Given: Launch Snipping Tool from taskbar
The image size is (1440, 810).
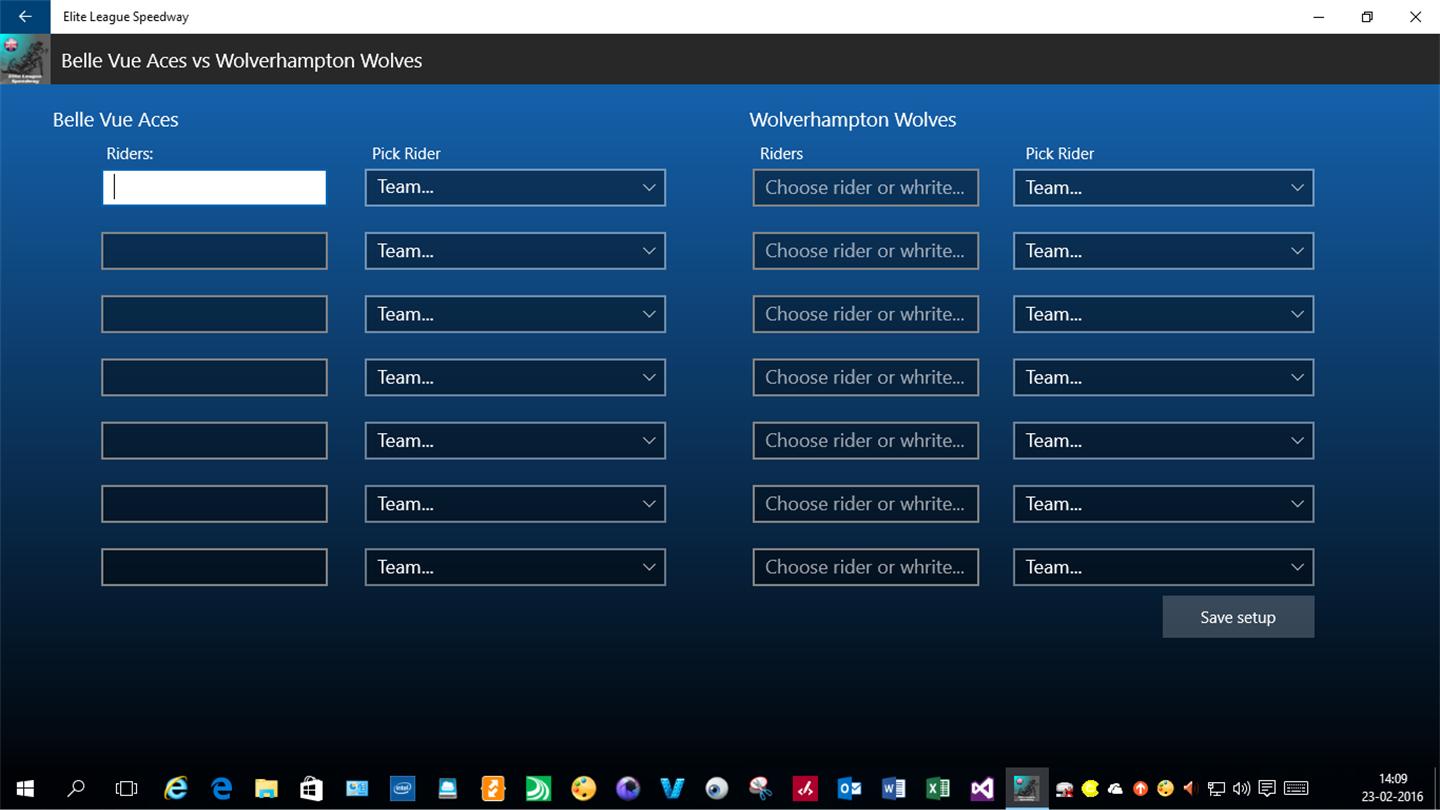Looking at the screenshot, I should (761, 789).
